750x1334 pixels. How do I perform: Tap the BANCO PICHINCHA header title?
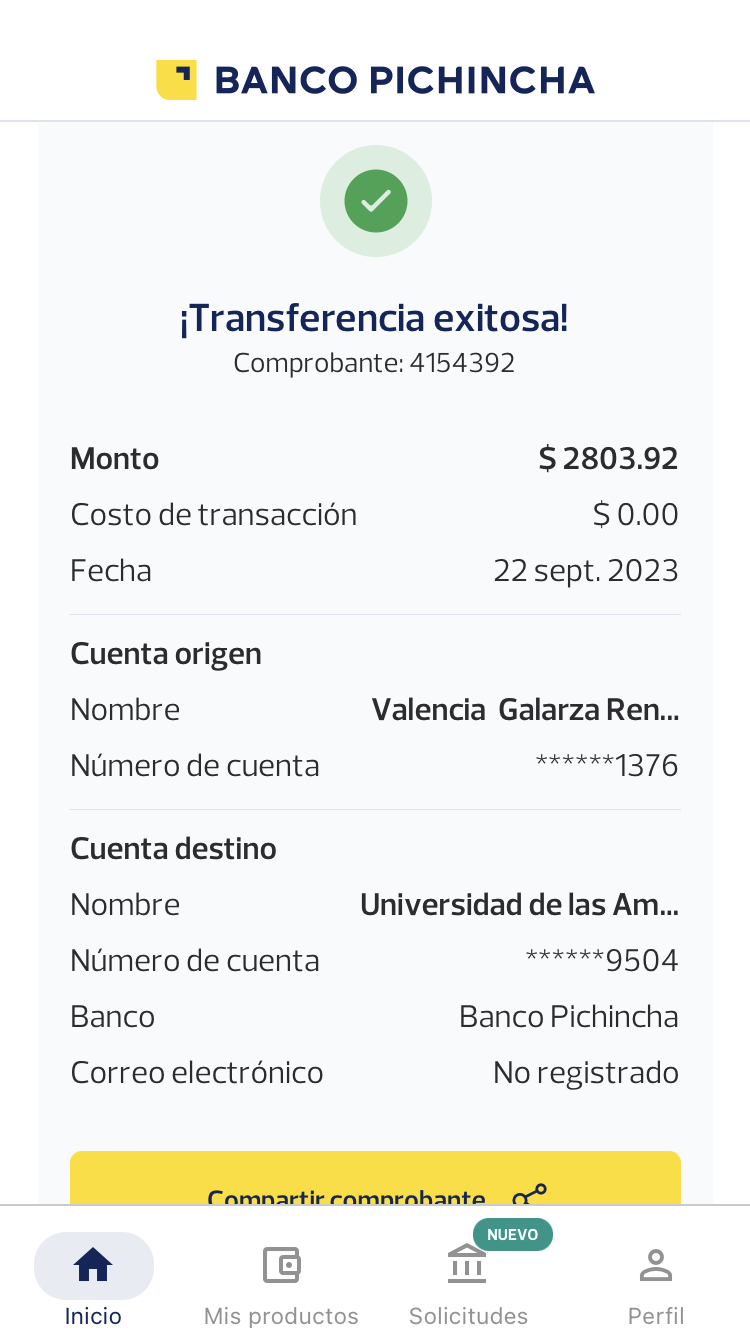(x=404, y=80)
